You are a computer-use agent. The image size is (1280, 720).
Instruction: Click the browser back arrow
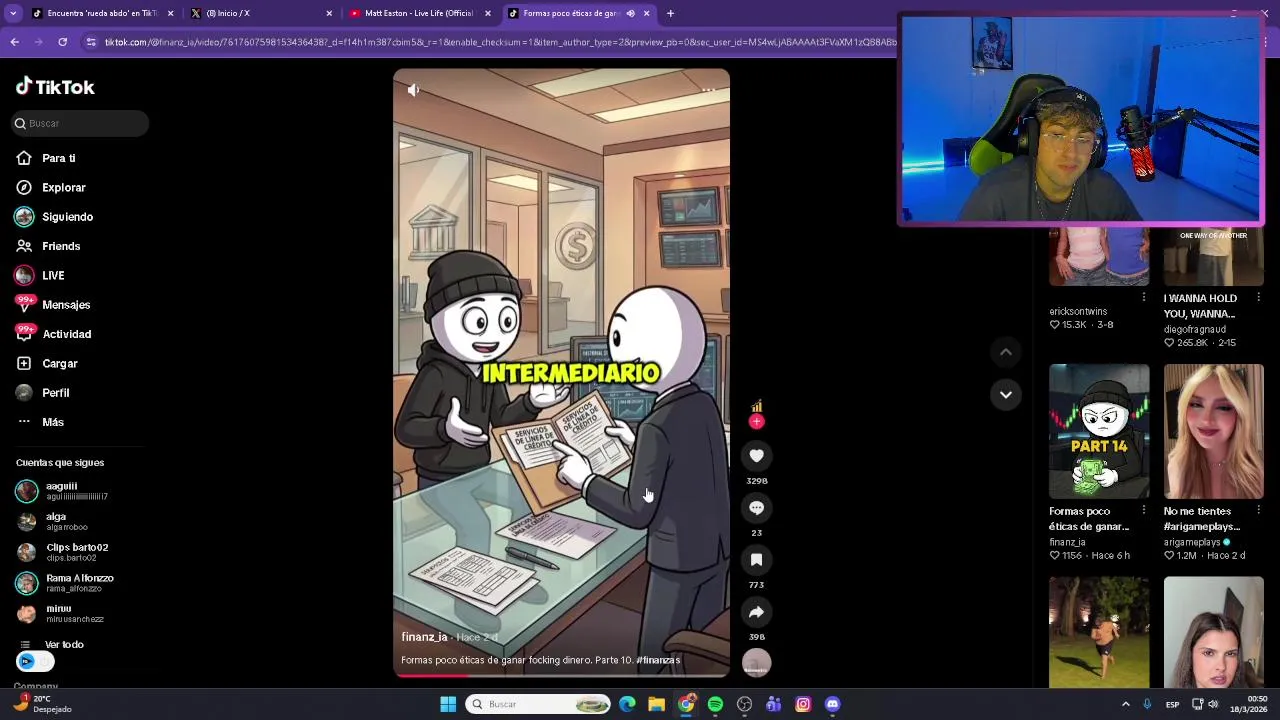point(14,42)
